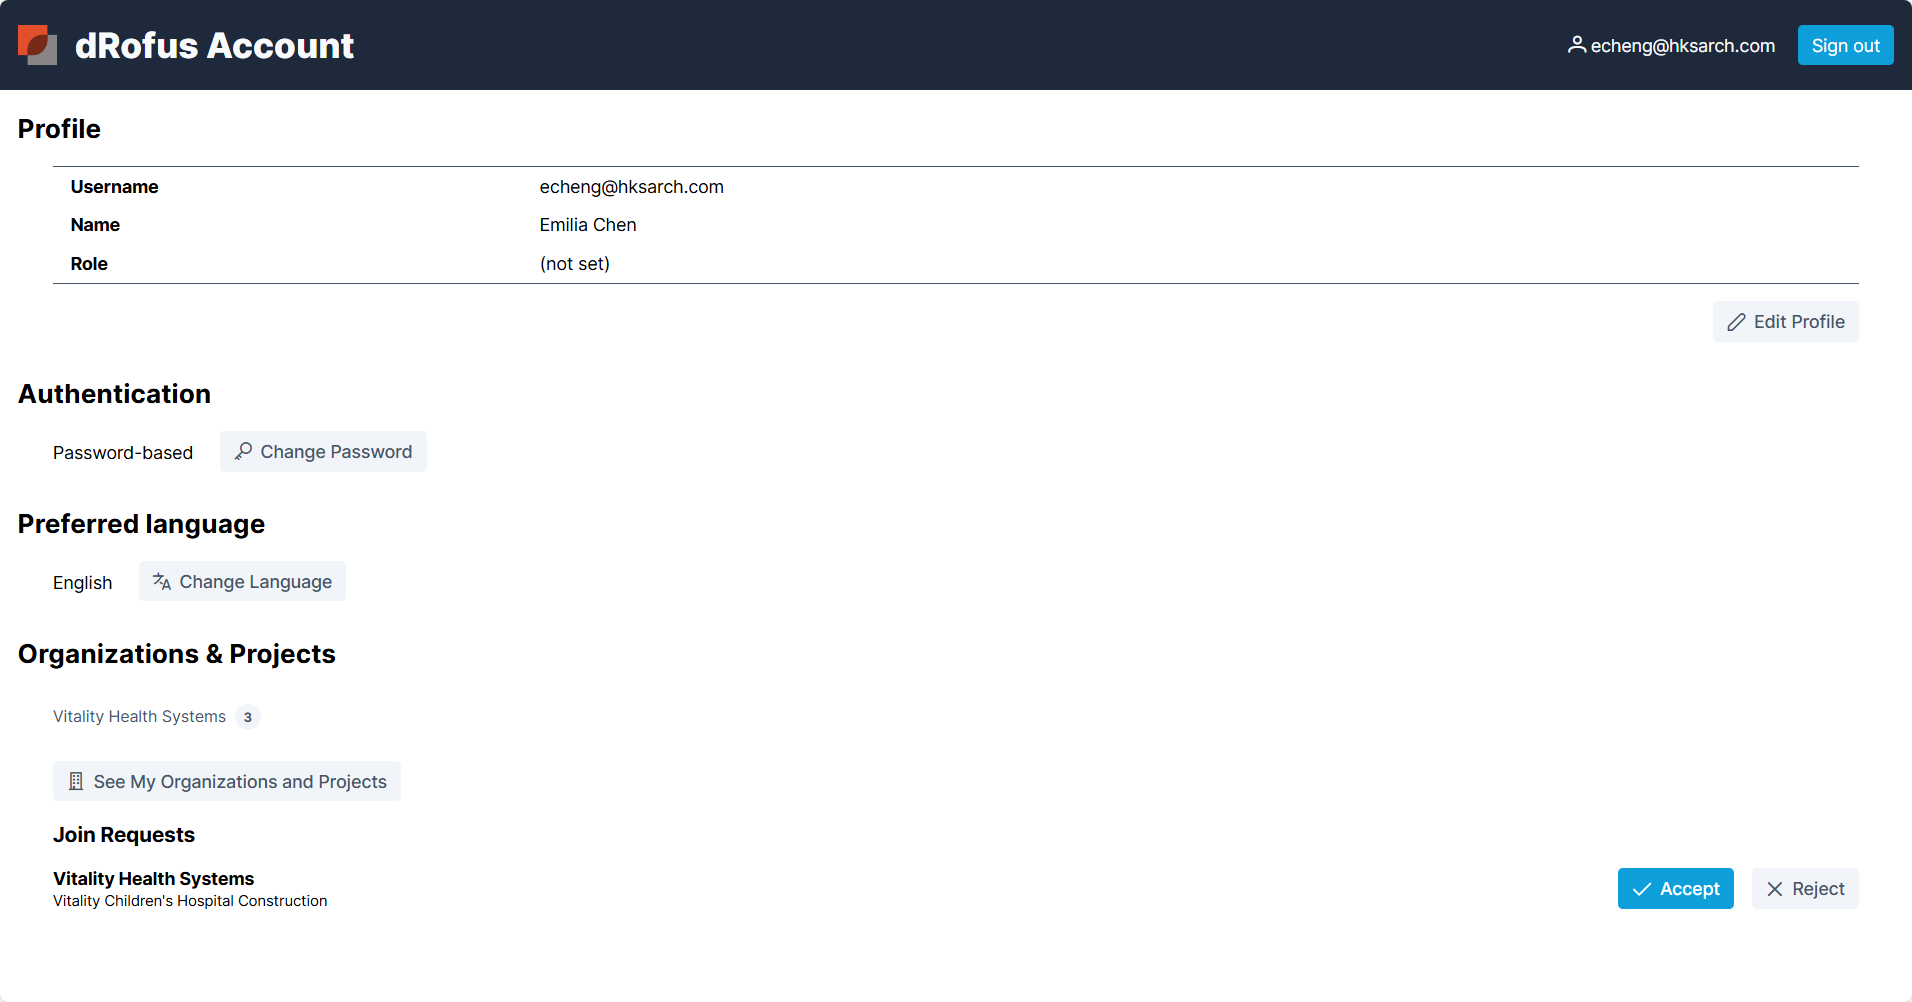The height and width of the screenshot is (1002, 1912).
Task: Sign out of the account
Action: pos(1846,45)
